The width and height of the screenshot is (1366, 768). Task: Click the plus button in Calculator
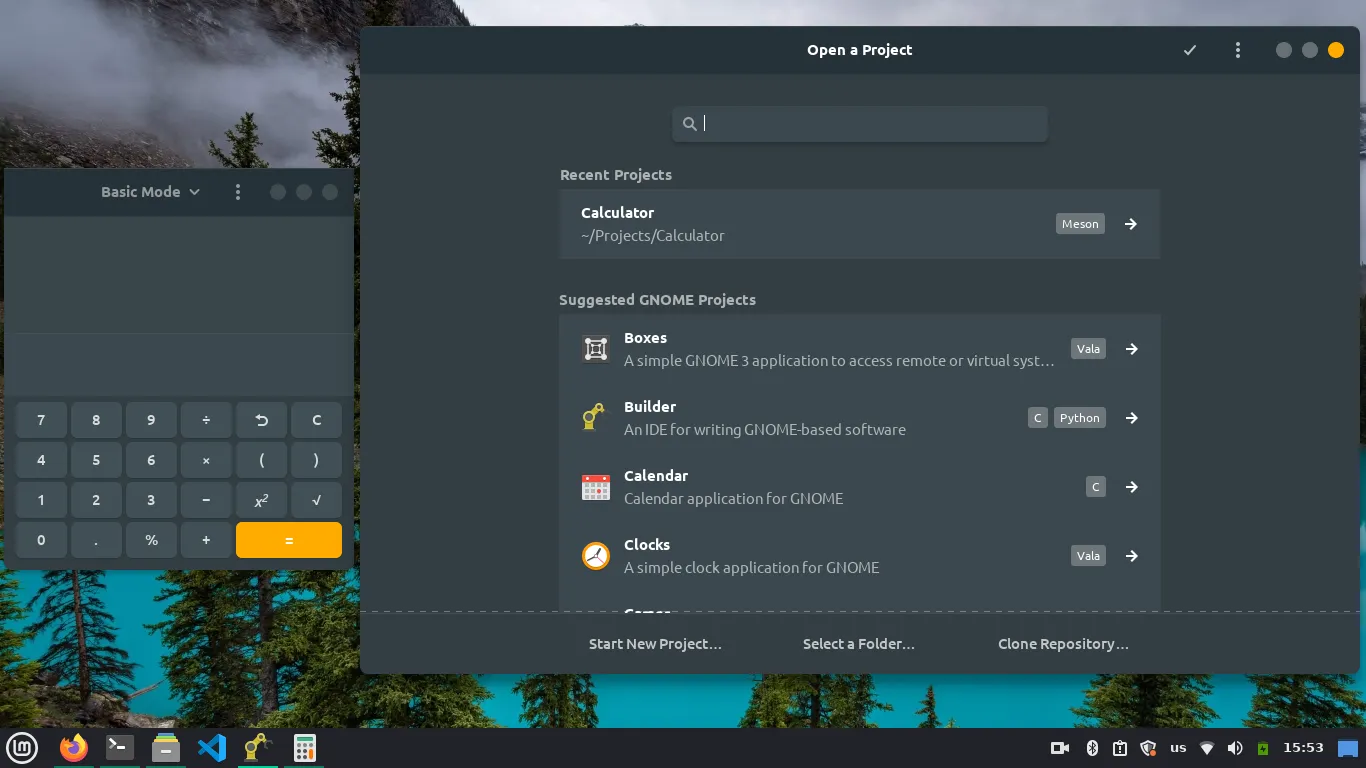point(207,540)
